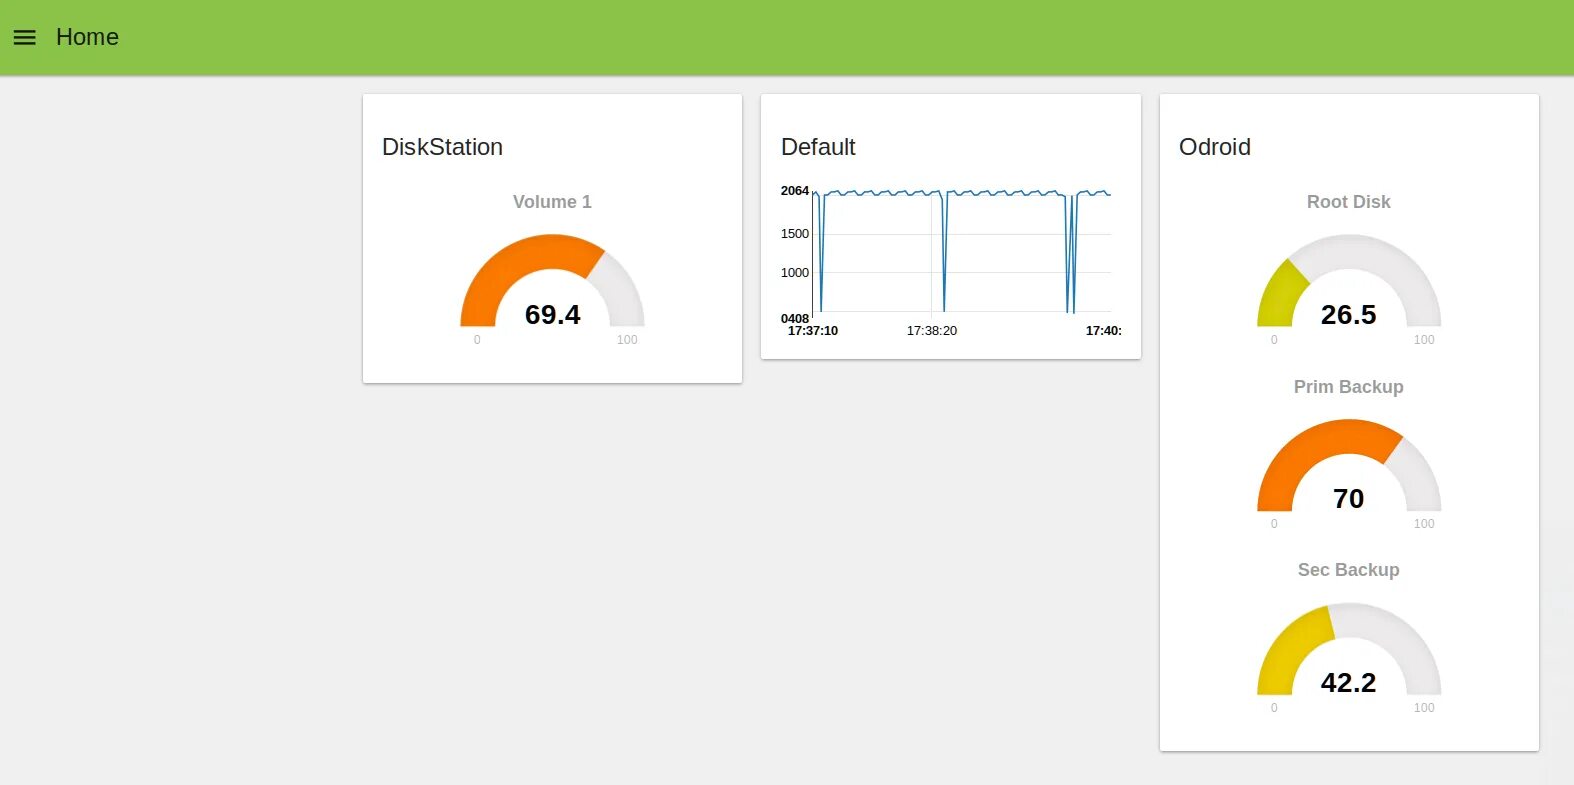Click the 69.4 gauge value
This screenshot has height=785, width=1574.
[x=552, y=315]
